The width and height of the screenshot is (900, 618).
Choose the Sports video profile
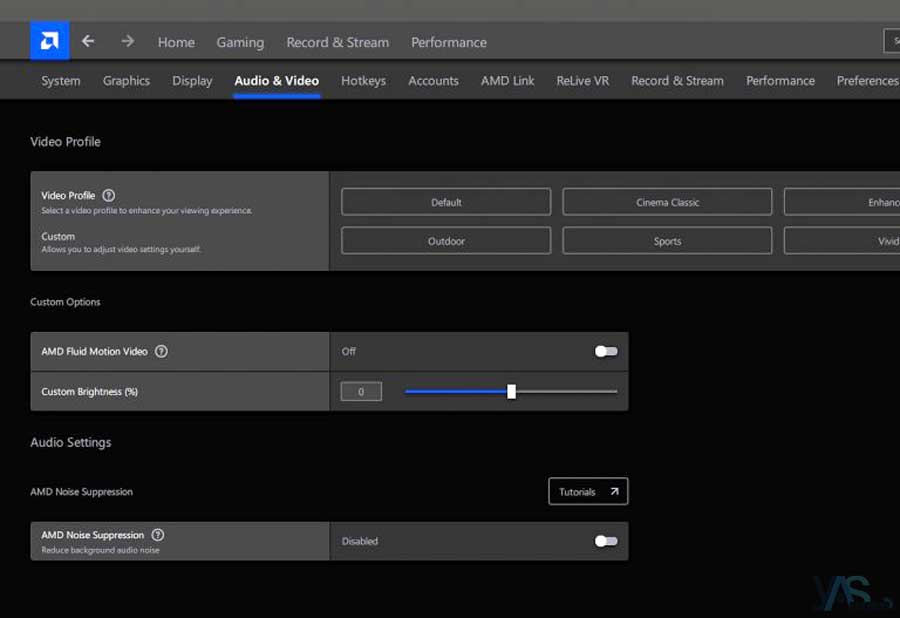click(x=667, y=241)
